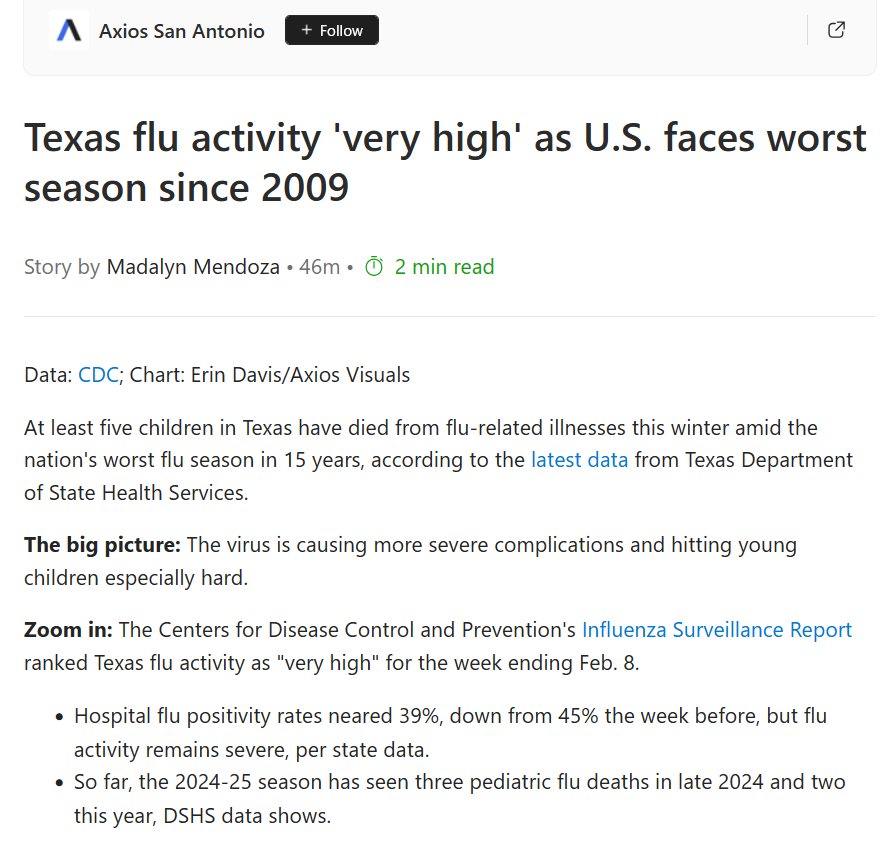This screenshot has height=844, width=888.
Task: Open the CDC data source link
Action: pyautogui.click(x=98, y=376)
